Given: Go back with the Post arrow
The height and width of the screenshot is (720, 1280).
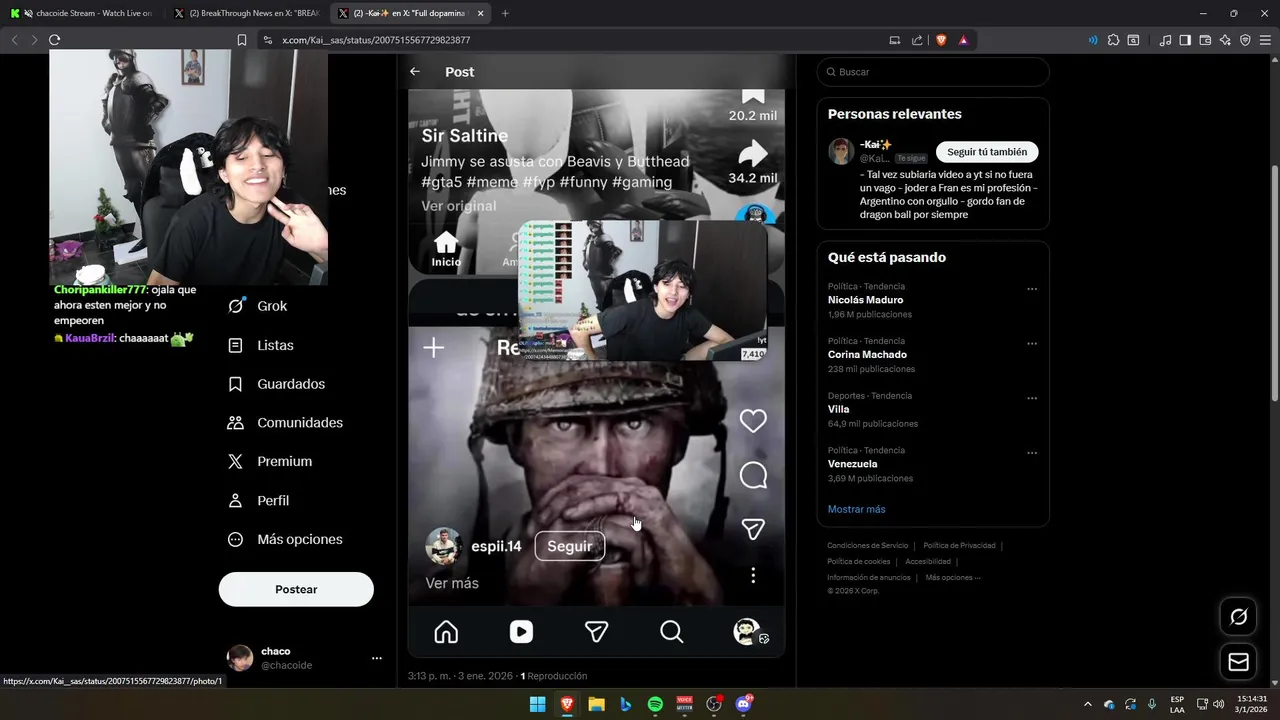Looking at the screenshot, I should click(415, 72).
